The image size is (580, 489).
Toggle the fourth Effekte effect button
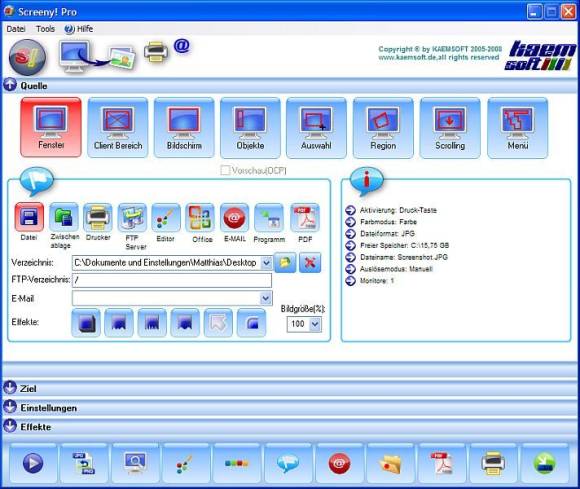click(185, 323)
